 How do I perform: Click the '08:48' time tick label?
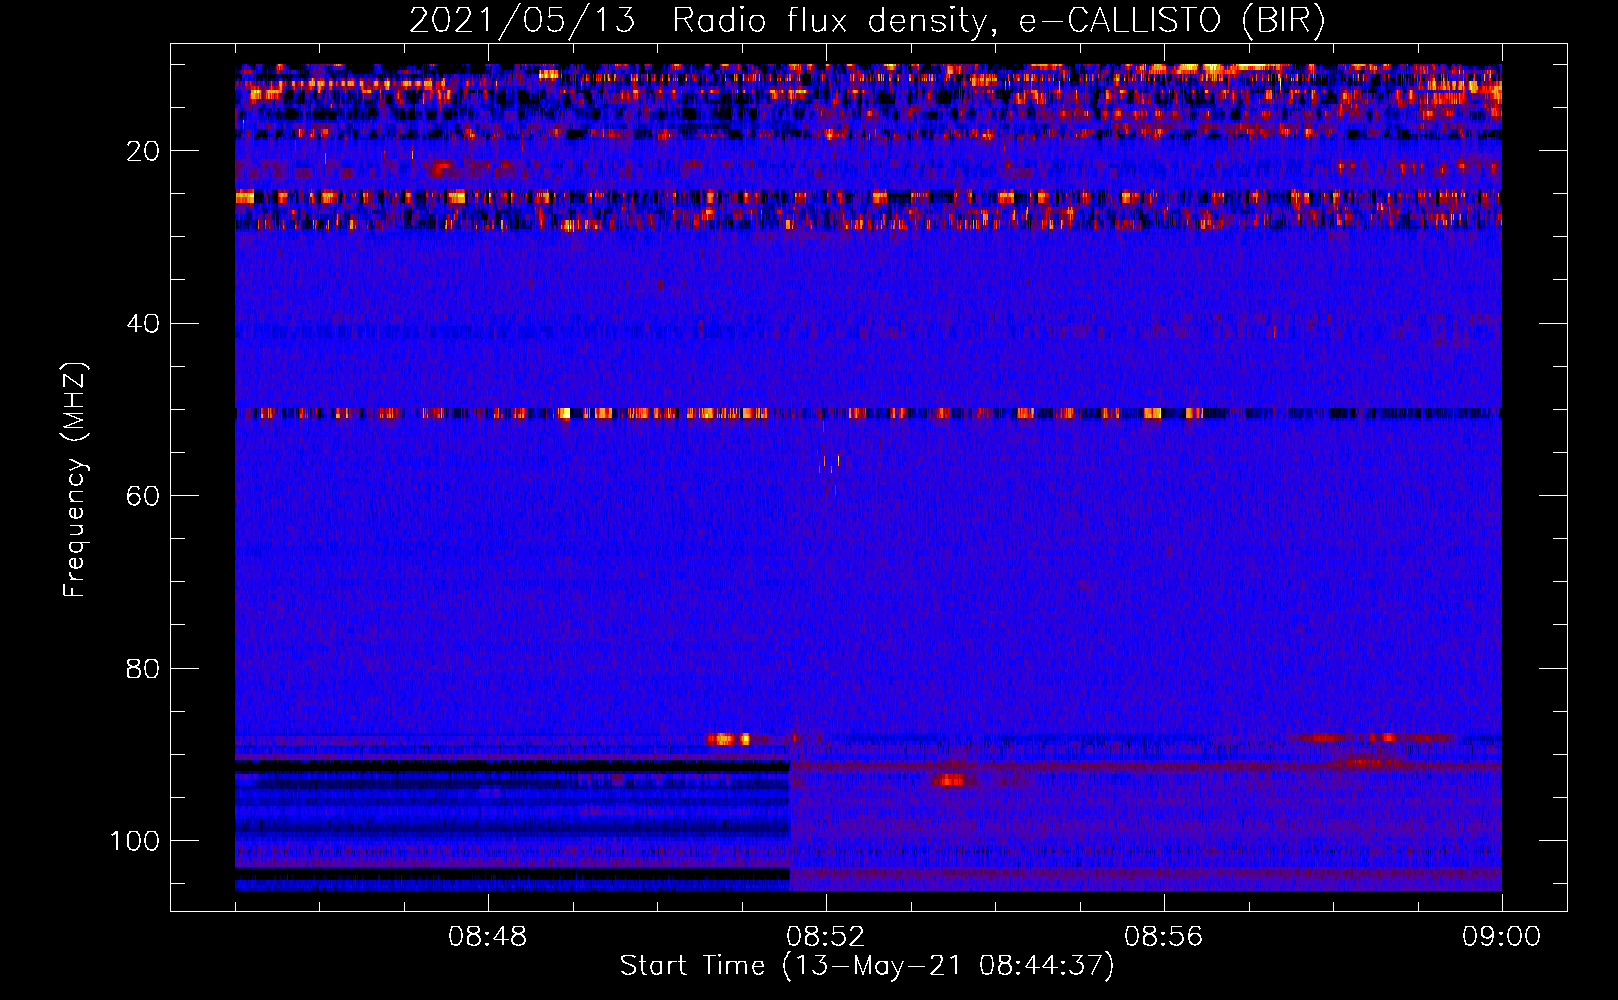(488, 937)
